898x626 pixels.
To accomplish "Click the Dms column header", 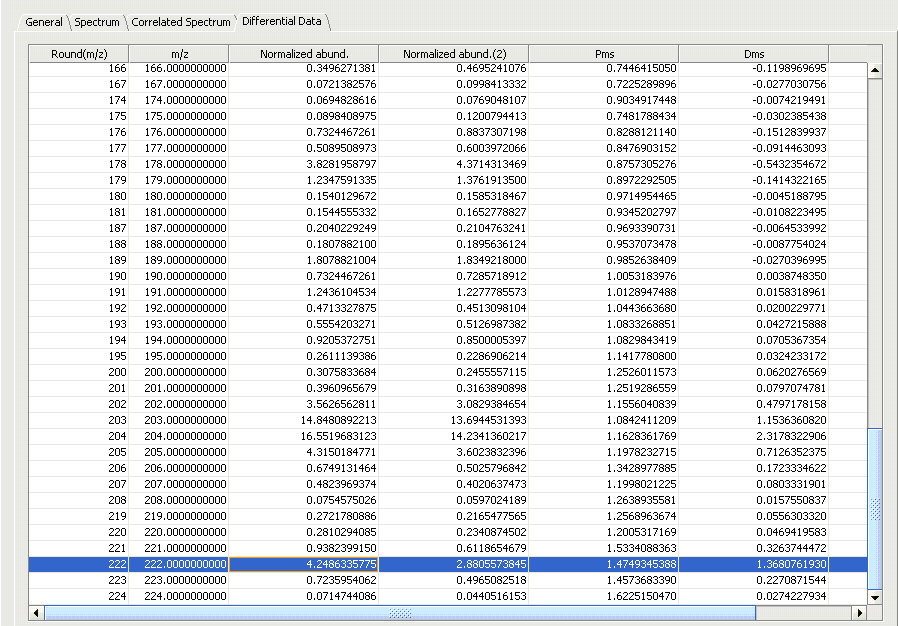I will (753, 53).
